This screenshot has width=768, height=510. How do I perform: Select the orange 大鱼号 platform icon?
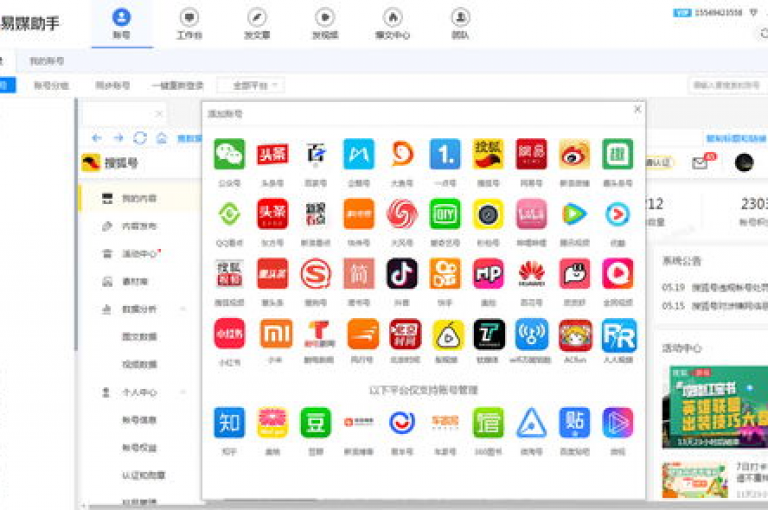pyautogui.click(x=402, y=154)
